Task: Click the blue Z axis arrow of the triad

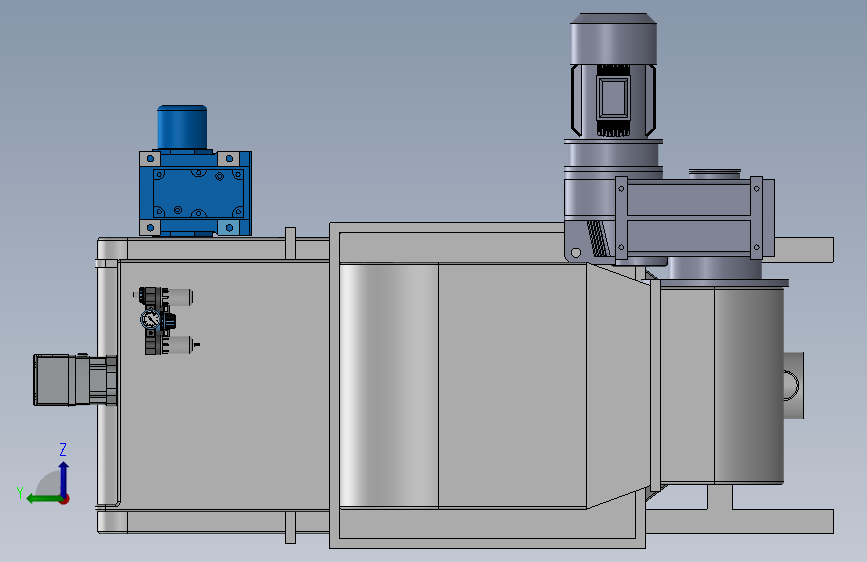Action: click(64, 477)
